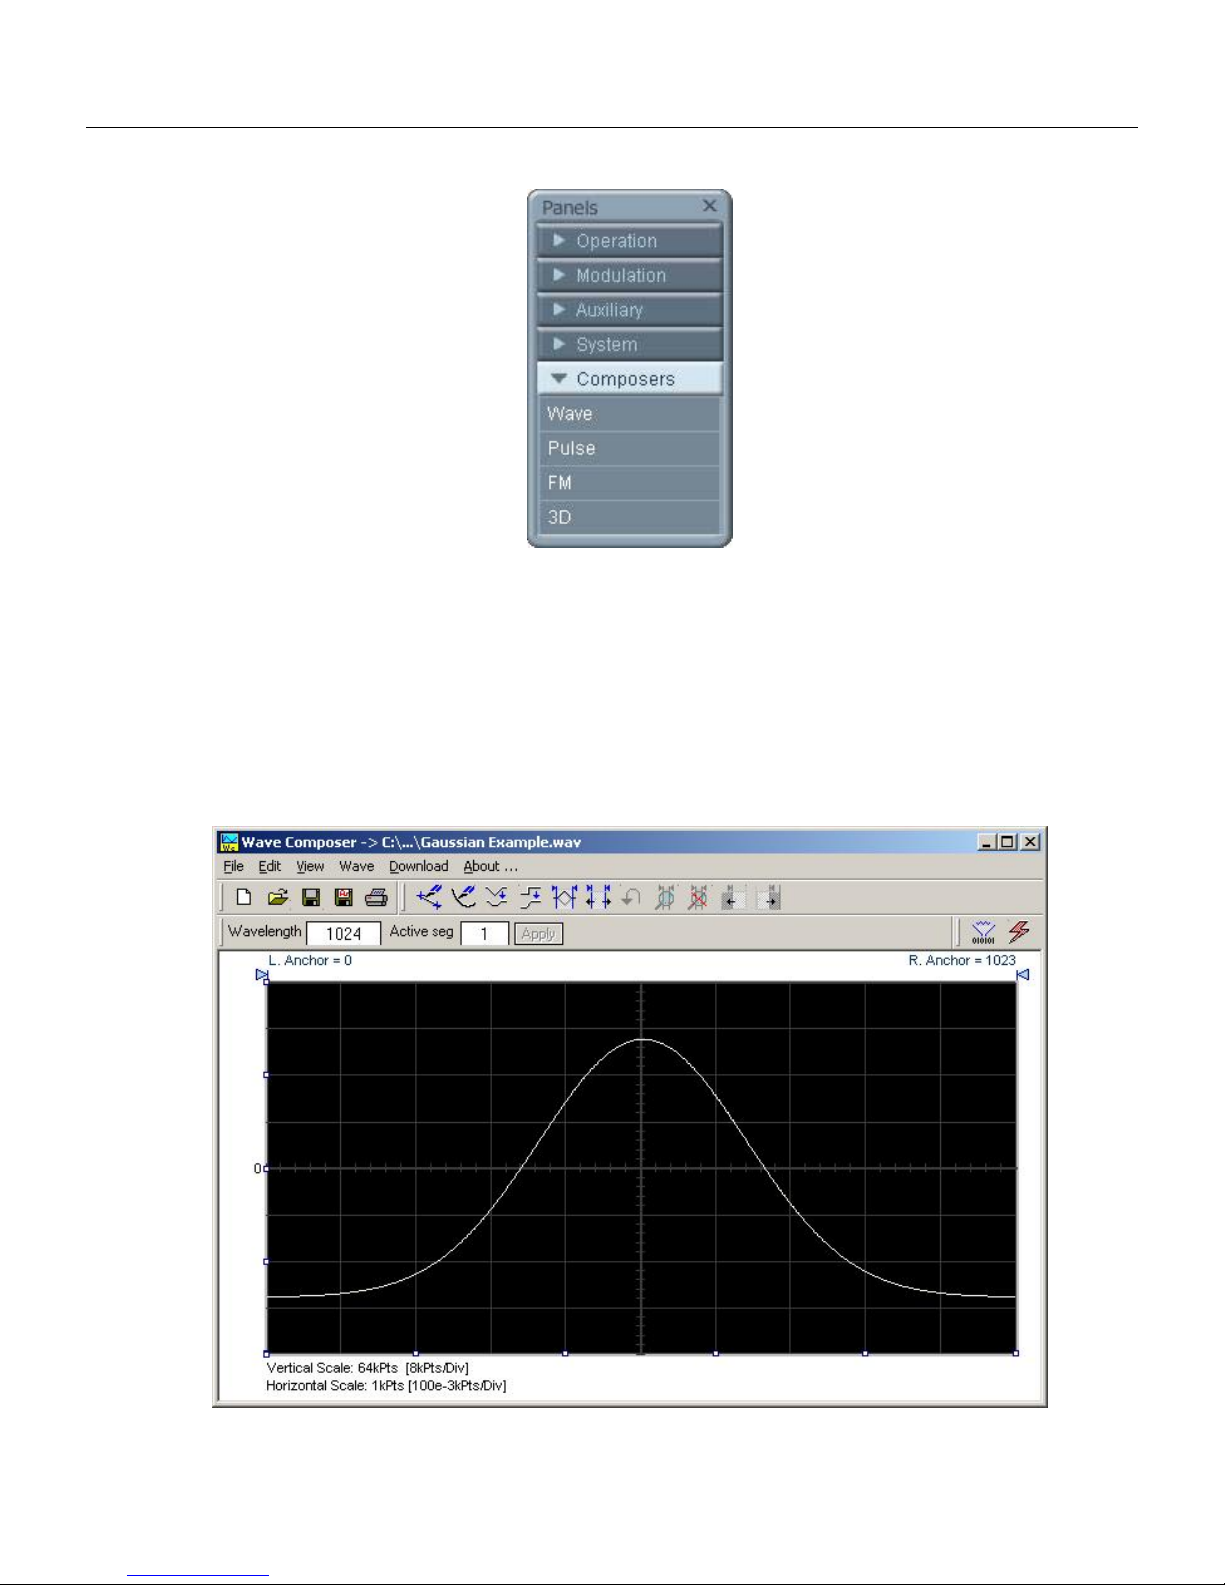Maximize the Wave Composer window

pyautogui.click(x=1007, y=842)
